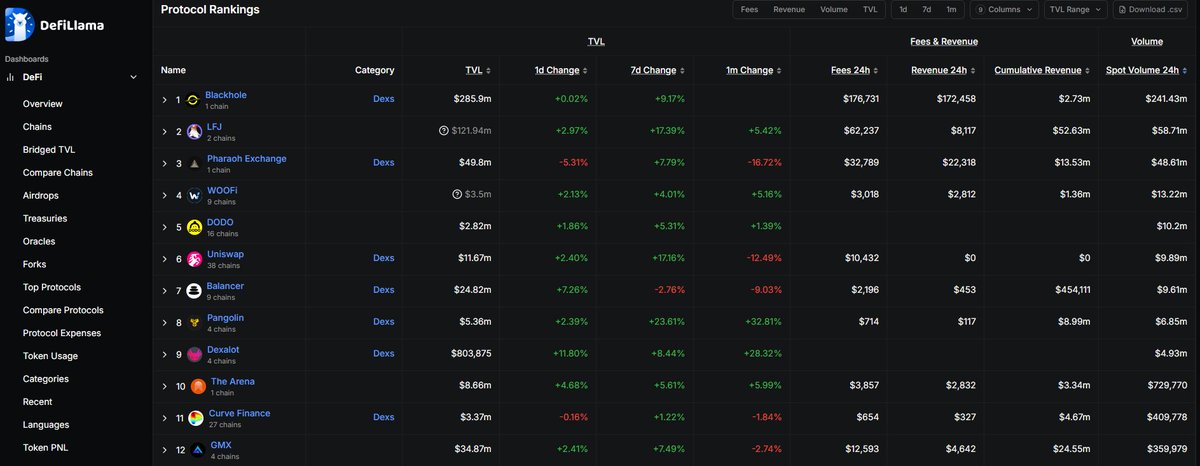Sort by 1d Change column
This screenshot has height=466, width=1200.
(x=584, y=71)
